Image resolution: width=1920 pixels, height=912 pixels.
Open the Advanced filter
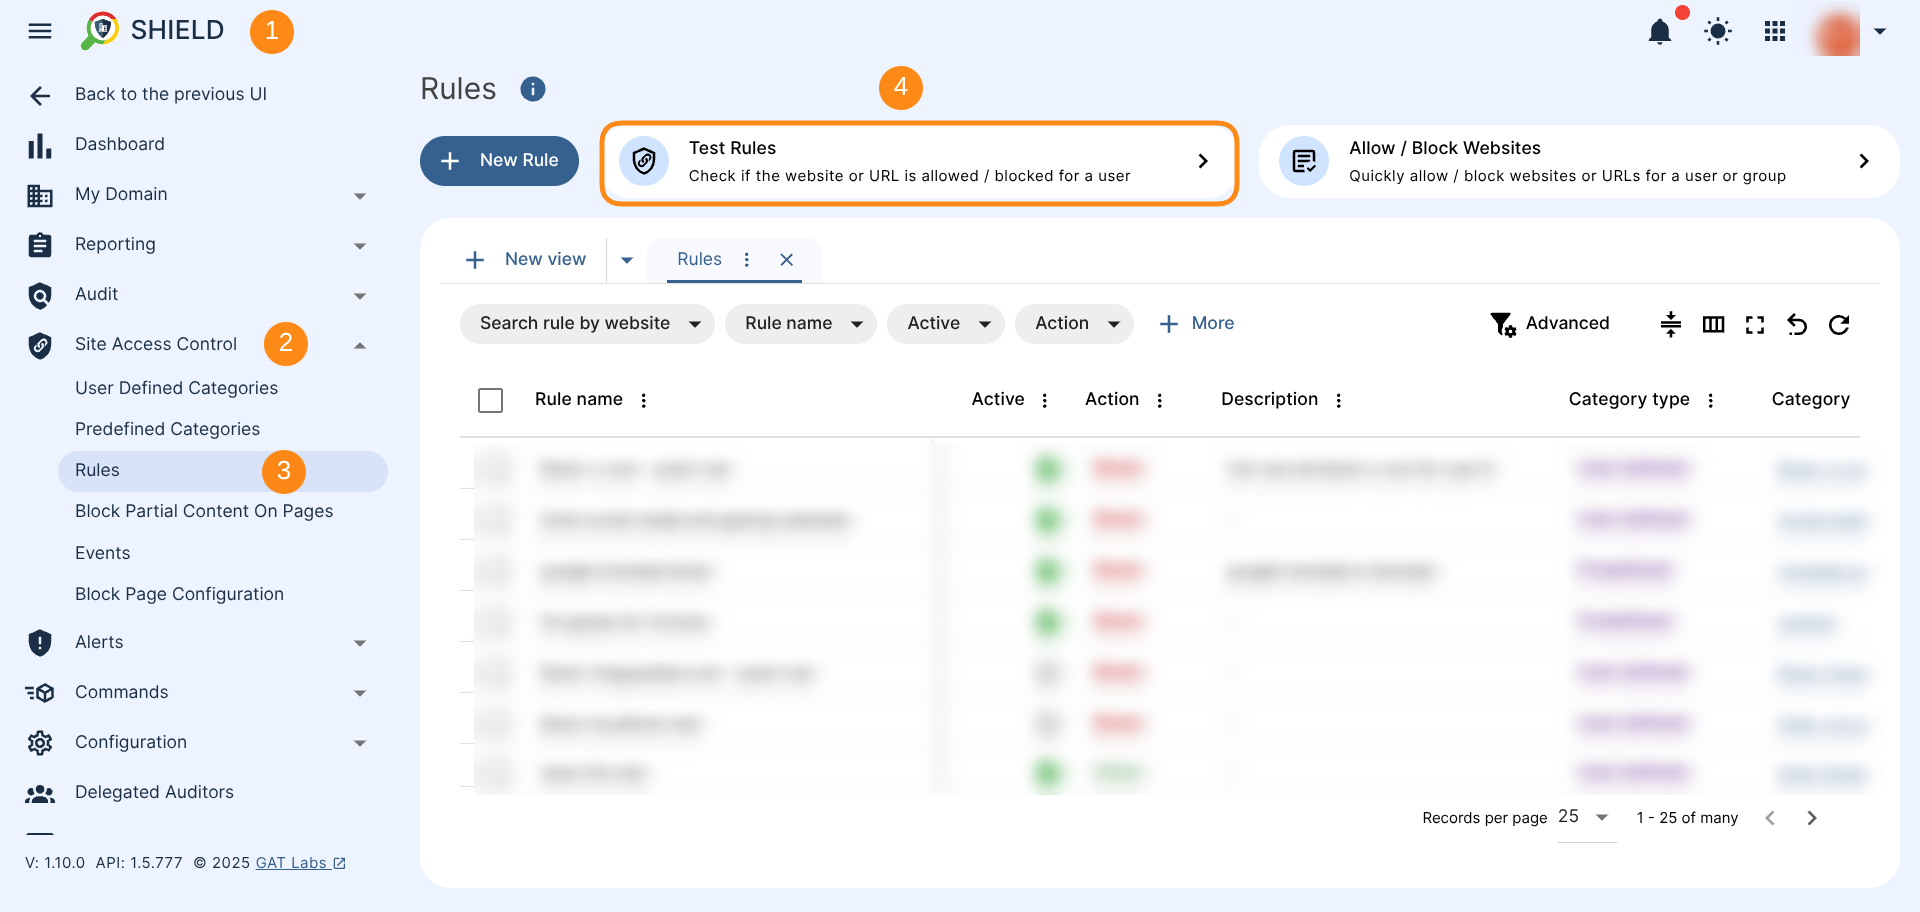[x=1549, y=324]
